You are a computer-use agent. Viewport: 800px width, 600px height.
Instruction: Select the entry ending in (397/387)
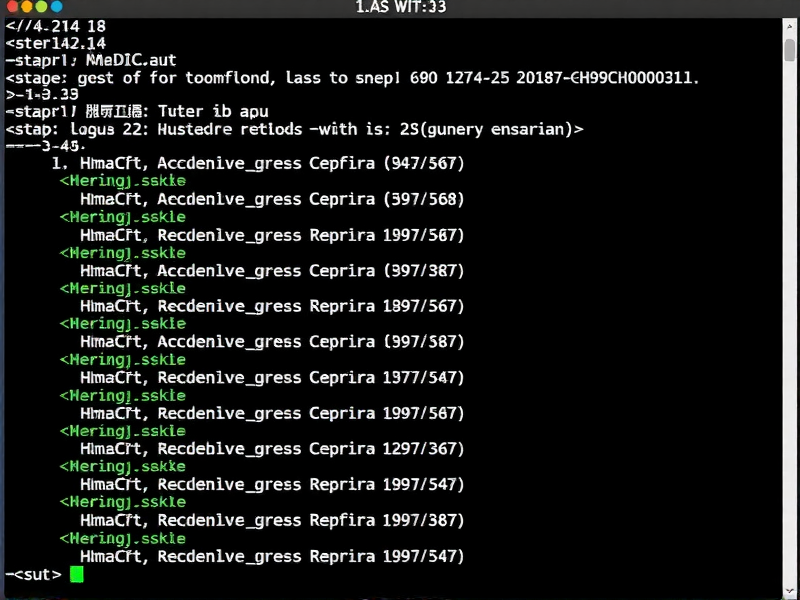(x=271, y=270)
